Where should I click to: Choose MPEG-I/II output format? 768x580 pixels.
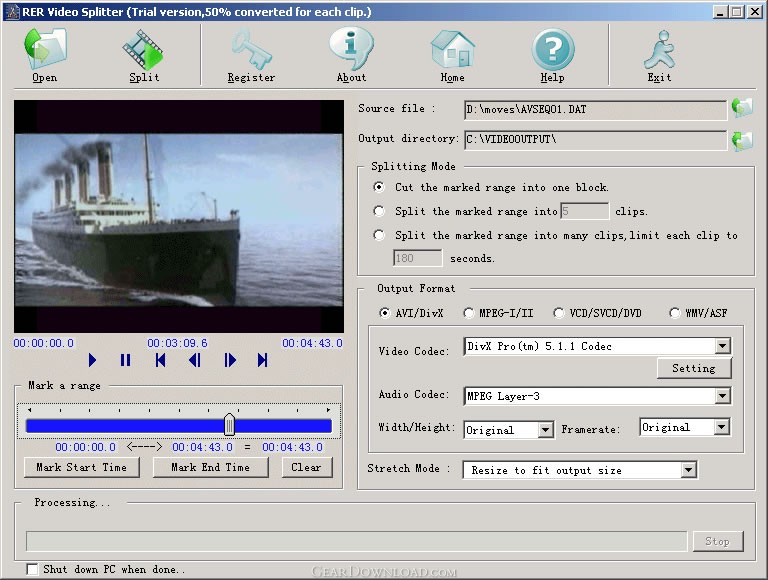coord(469,313)
